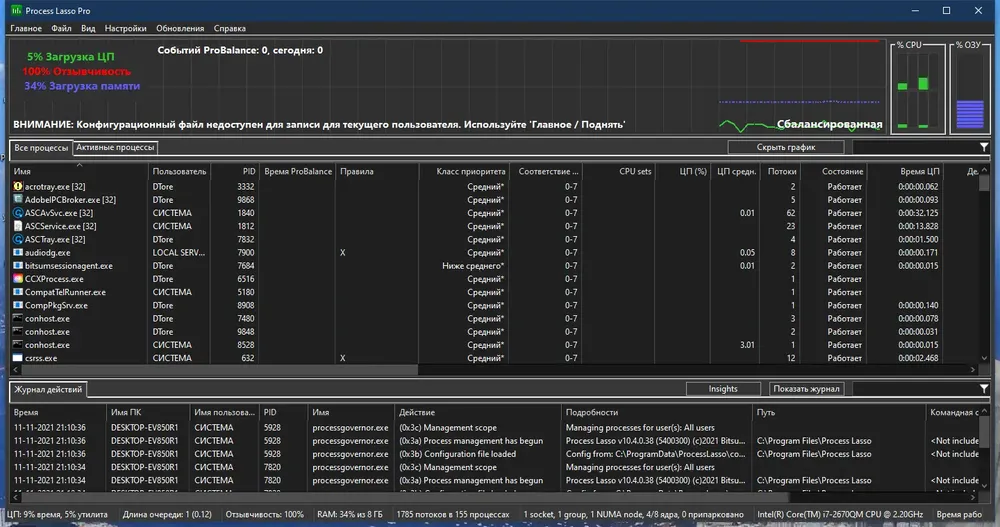Screen dimensions: 1000x527
Task: Select the Журнал действий tab
Action: tap(48, 389)
